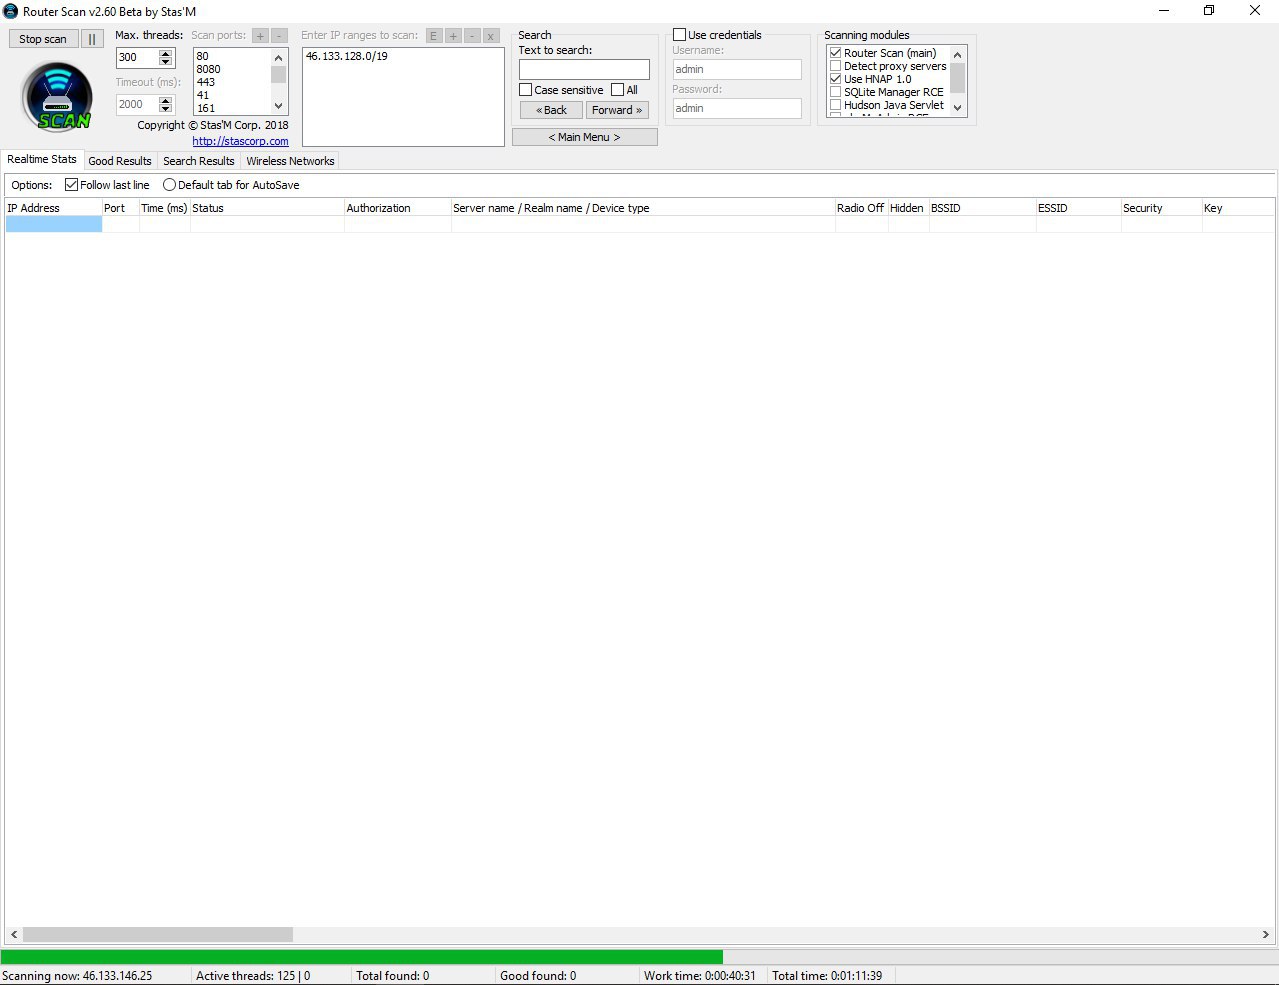
Task: Enable SQLite Manager RCE module
Action: (835, 92)
